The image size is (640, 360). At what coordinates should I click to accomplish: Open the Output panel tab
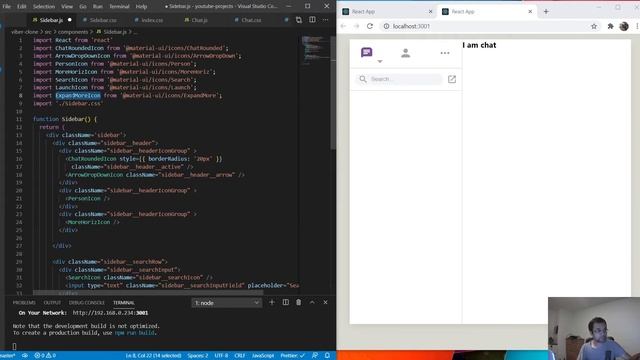click(52, 303)
